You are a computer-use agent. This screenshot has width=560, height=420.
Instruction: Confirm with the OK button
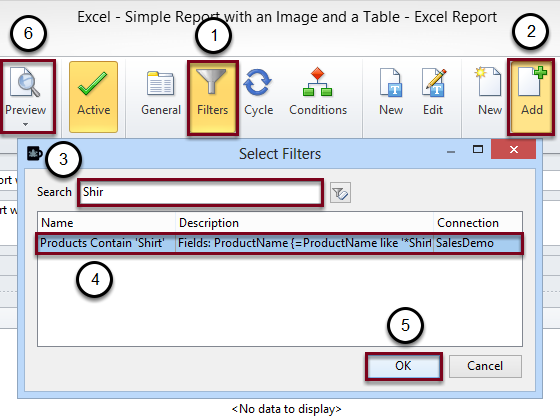click(404, 366)
